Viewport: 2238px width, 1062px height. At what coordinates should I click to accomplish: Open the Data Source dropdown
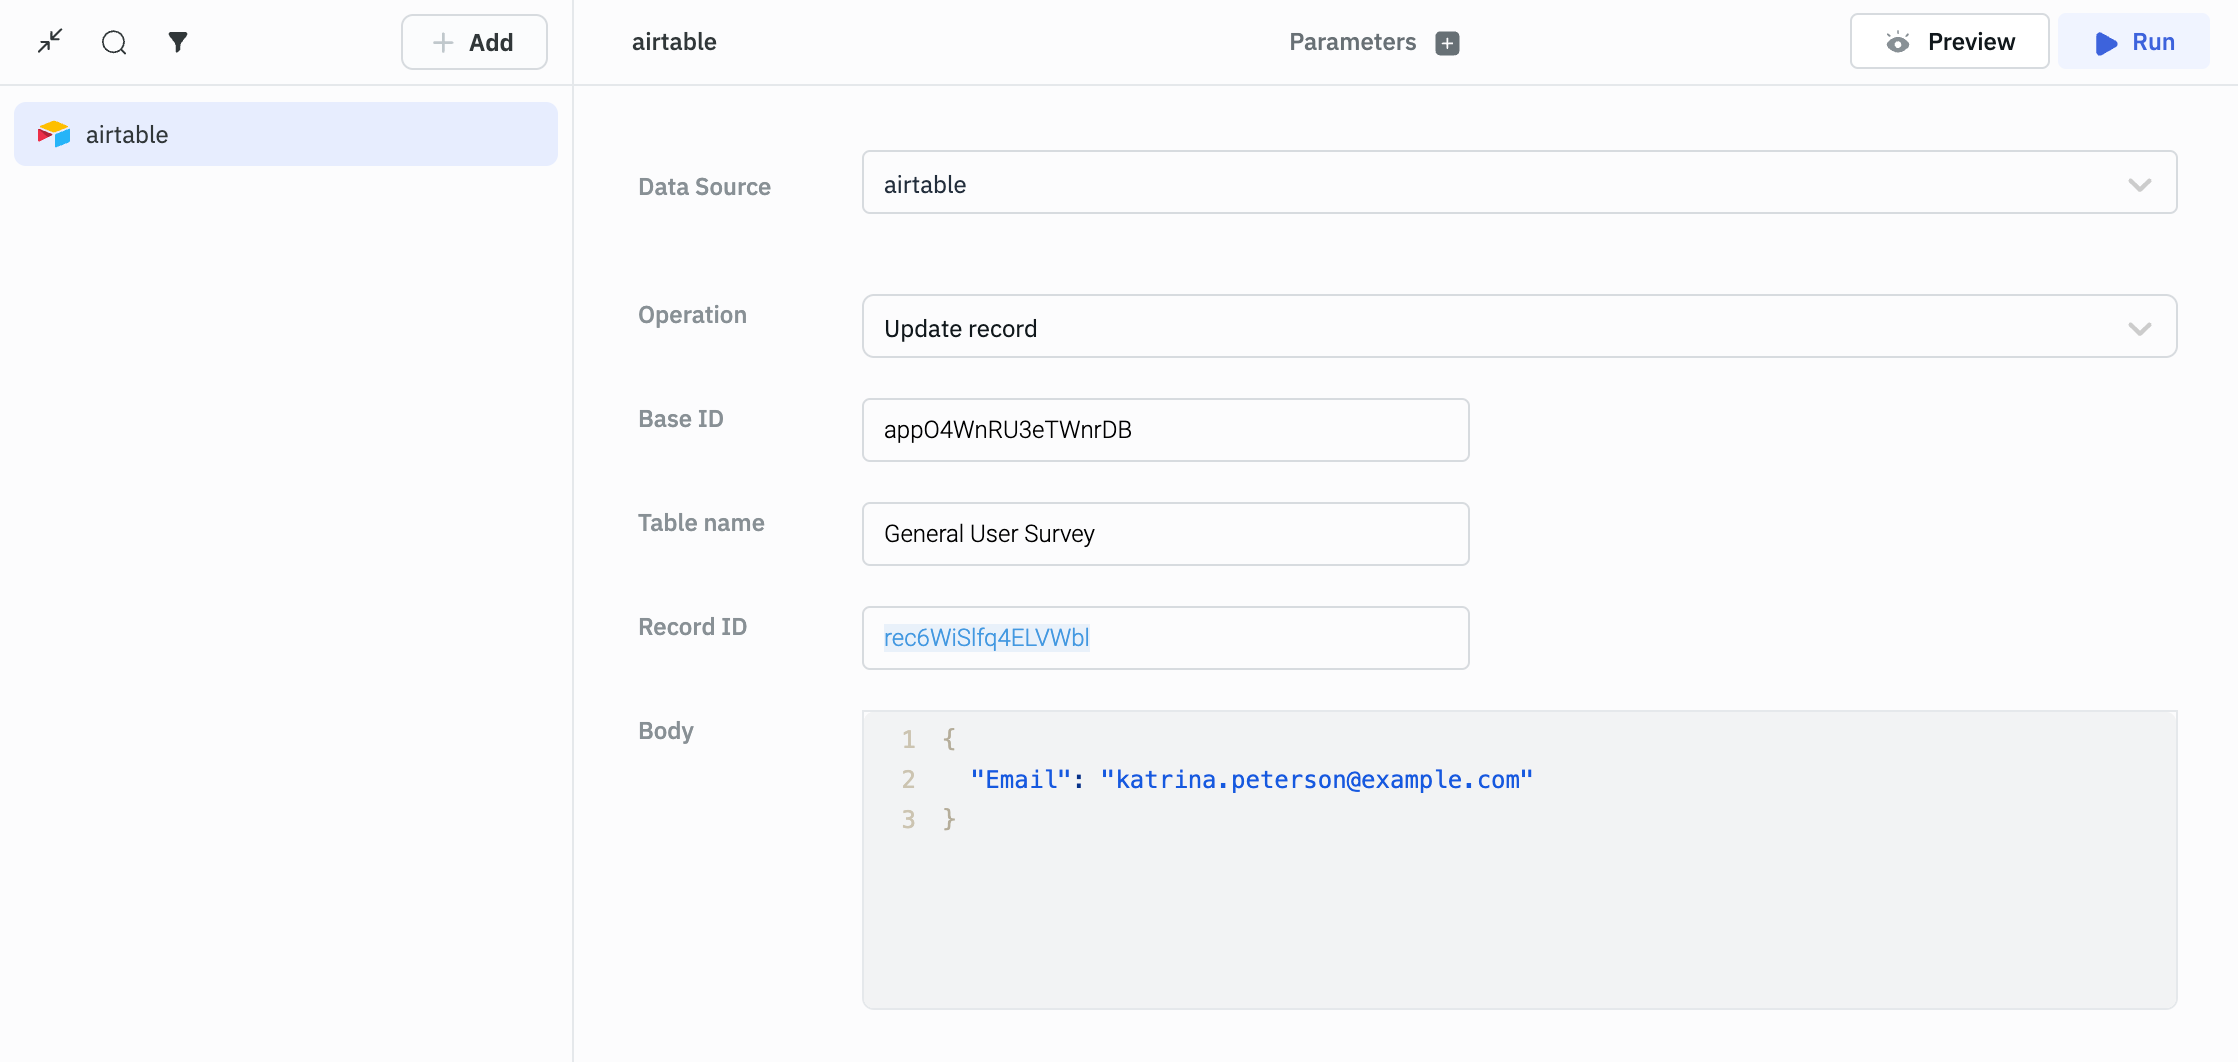click(1519, 183)
